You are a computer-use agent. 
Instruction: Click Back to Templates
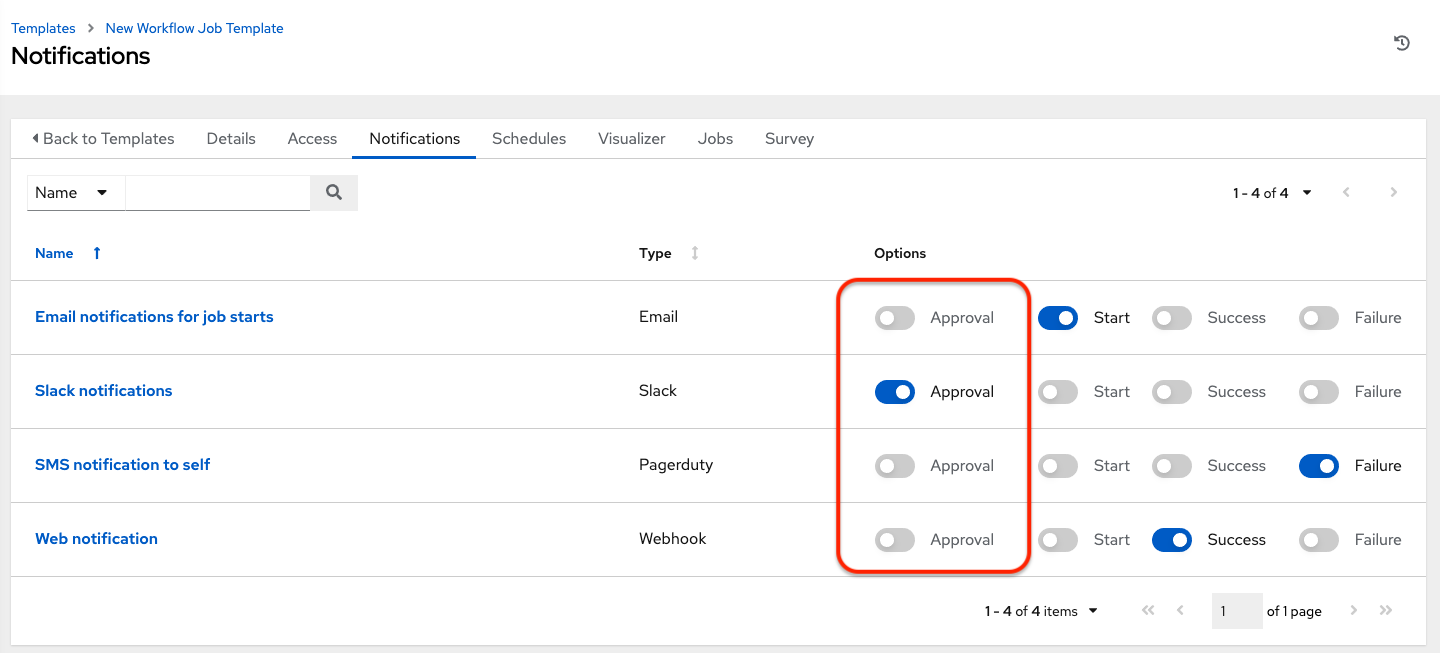(x=104, y=138)
